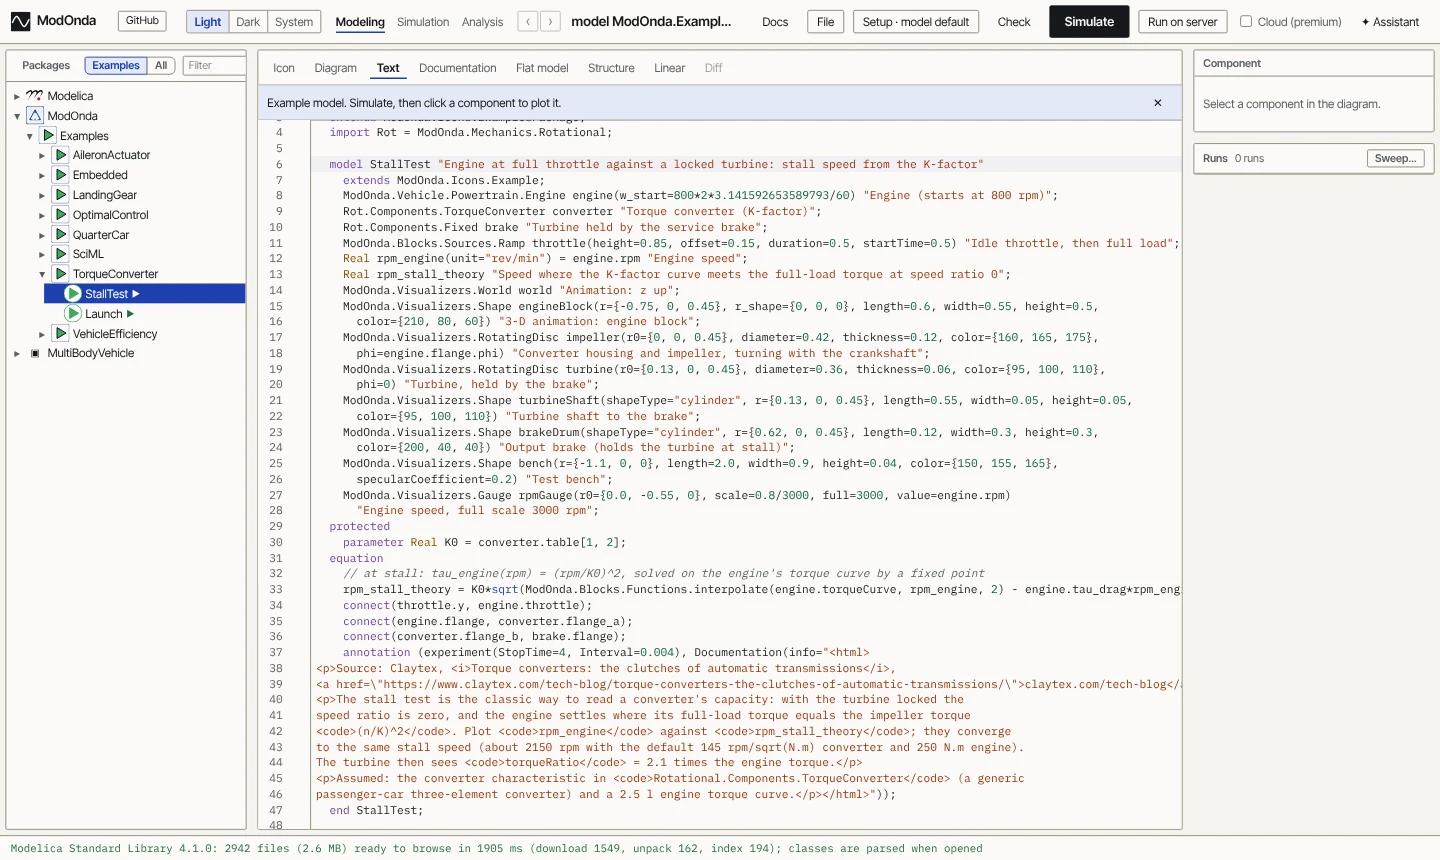Expand the AileronActuator node
The height and width of the screenshot is (860, 1440).
pos(42,156)
